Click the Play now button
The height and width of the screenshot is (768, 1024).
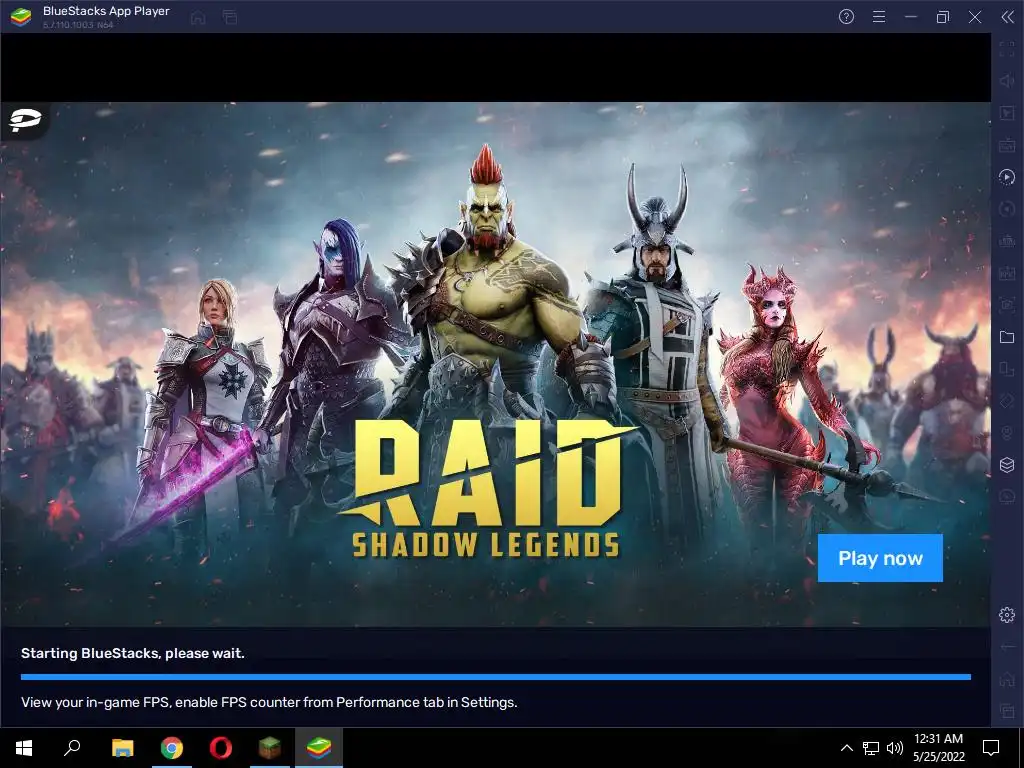point(880,558)
